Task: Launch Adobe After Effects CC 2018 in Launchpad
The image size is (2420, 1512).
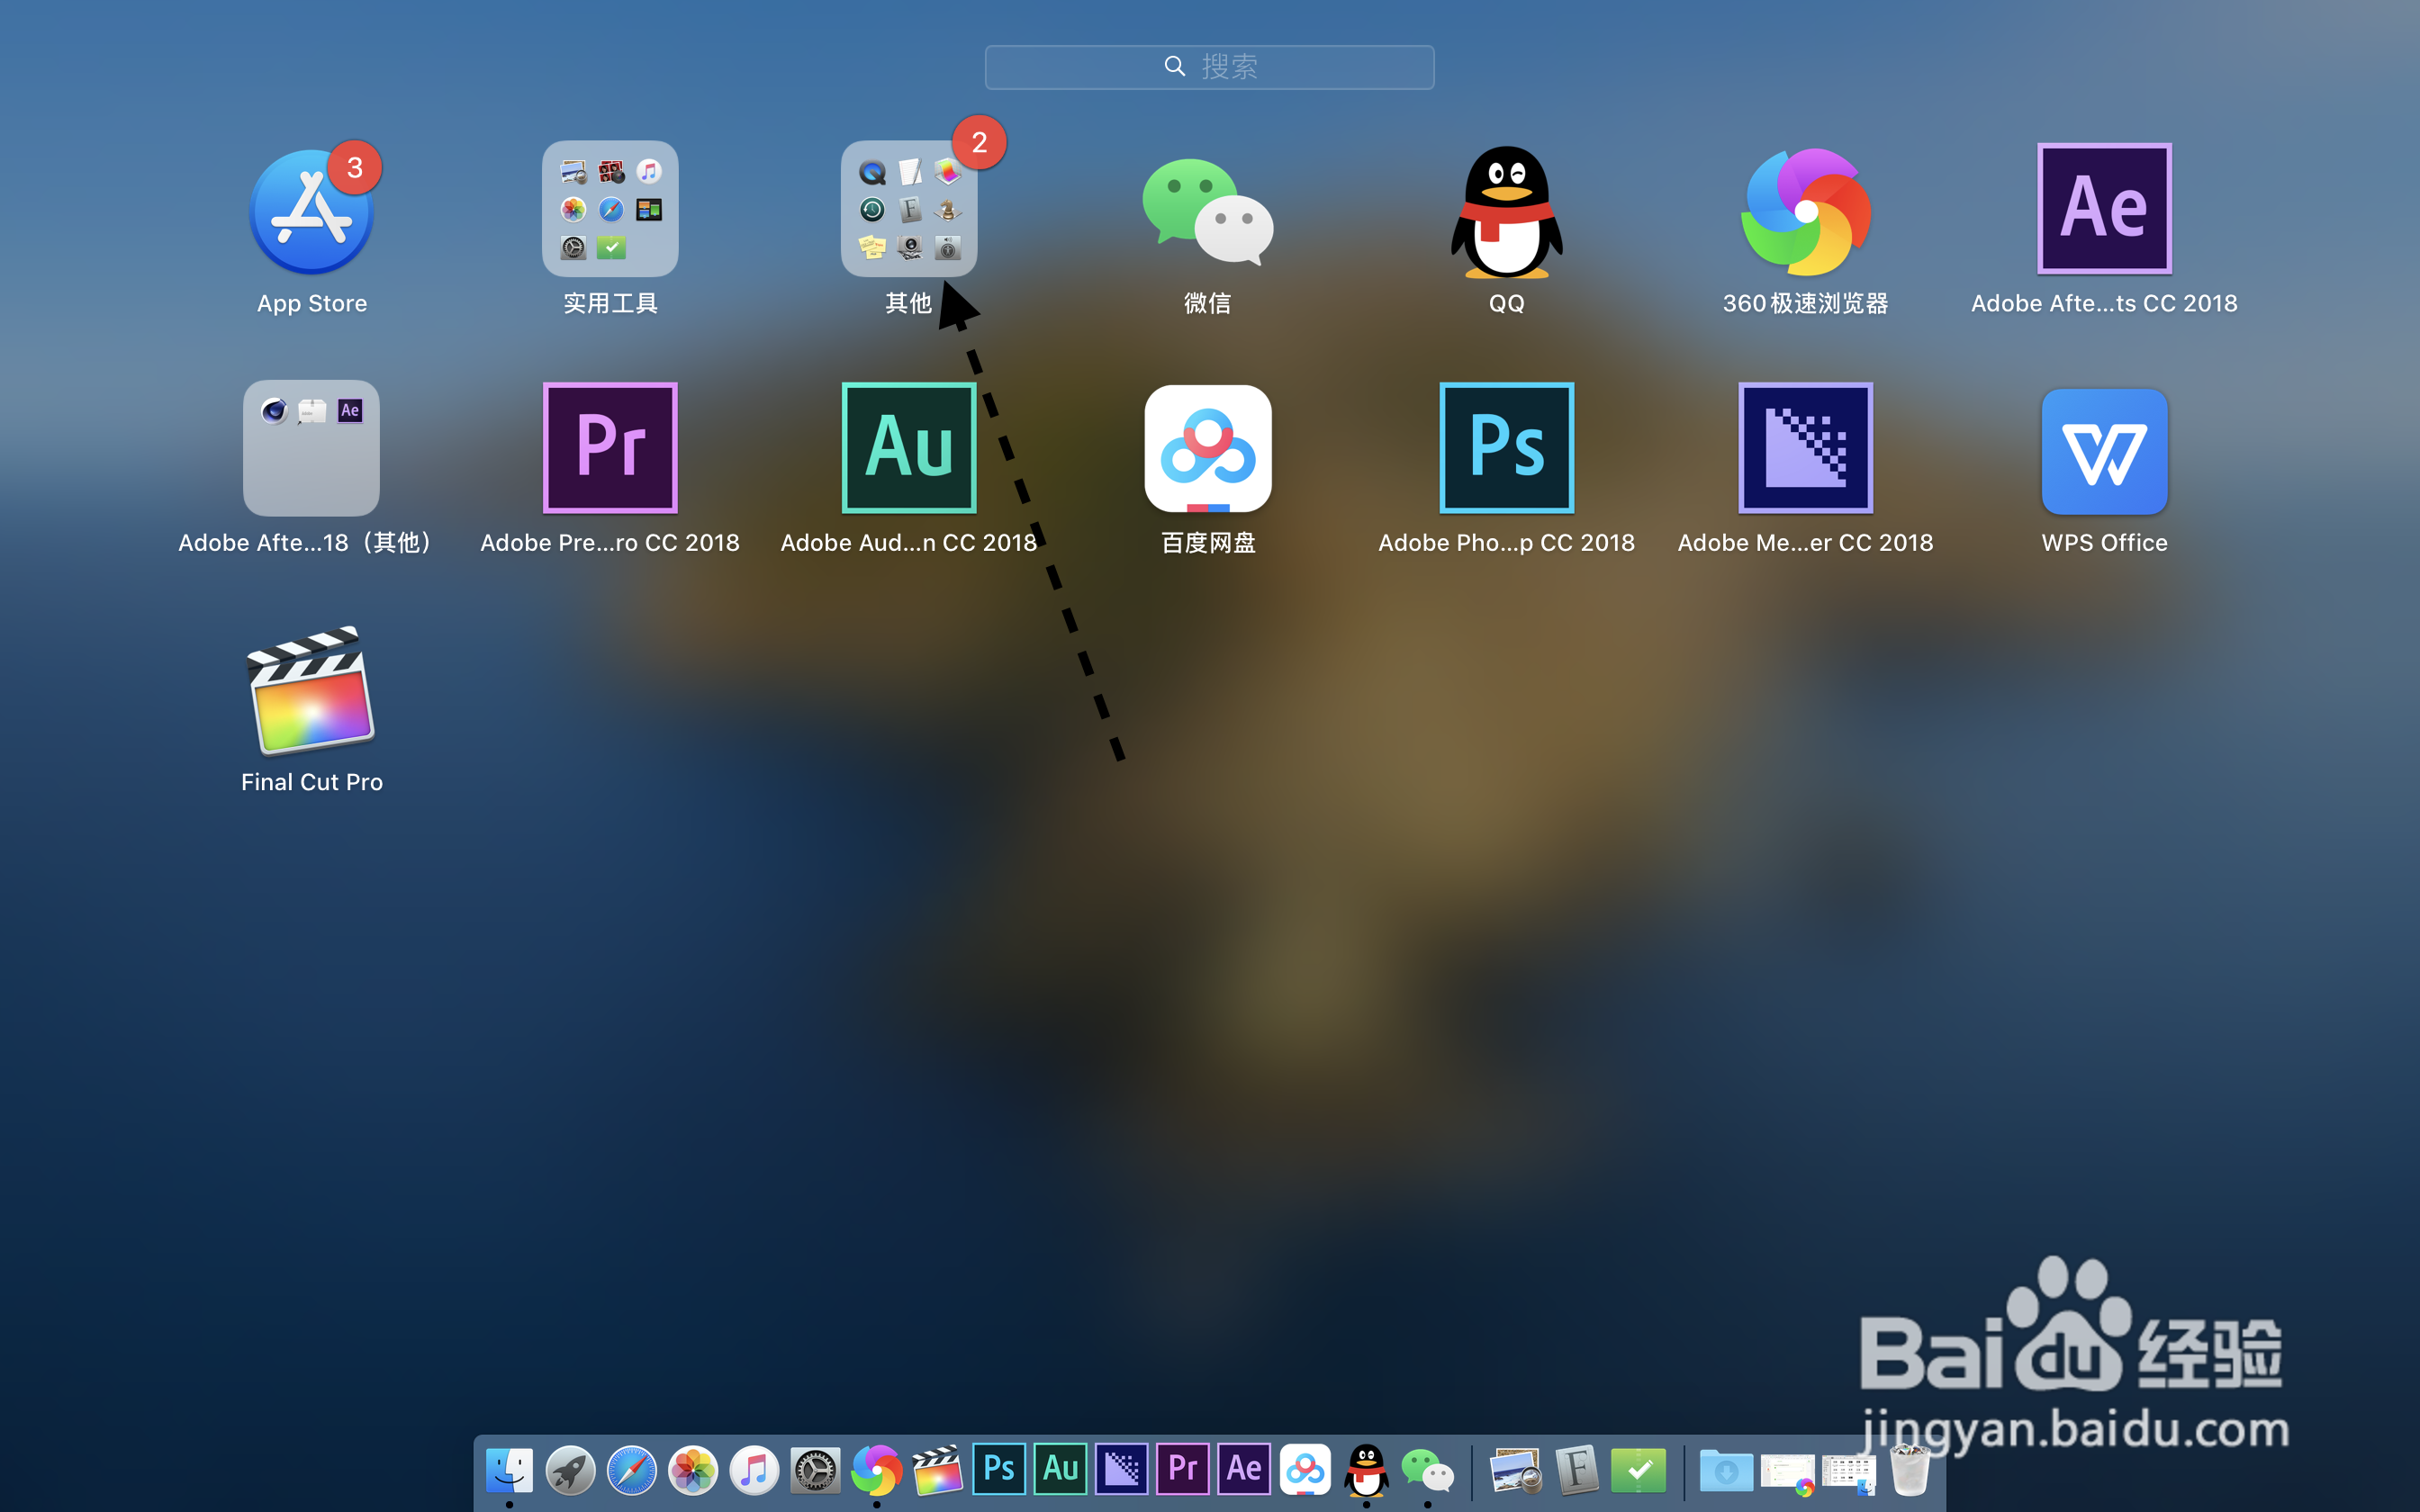Action: pyautogui.click(x=2104, y=208)
